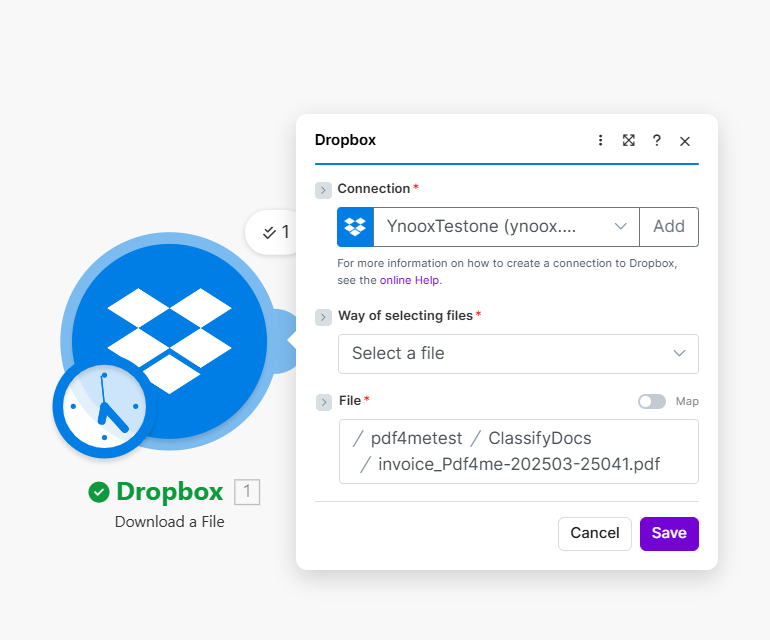Viewport: 770px width, 640px height.
Task: Open the three-dot options menu in Dropbox panel
Action: 600,140
